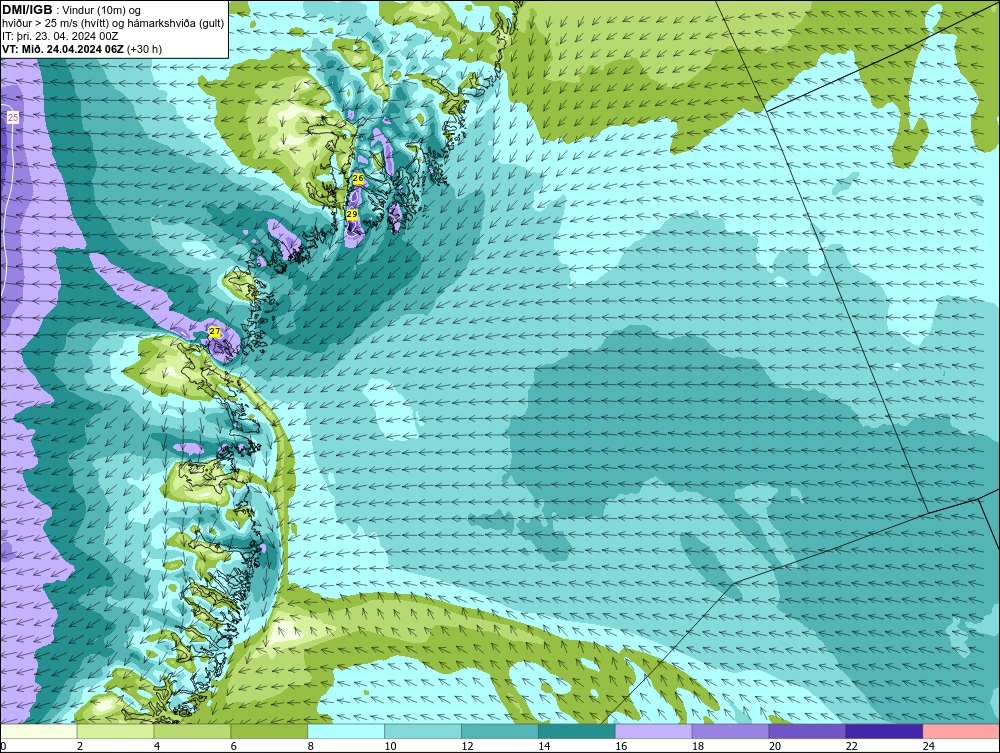Click legend tick value 6

[233, 746]
